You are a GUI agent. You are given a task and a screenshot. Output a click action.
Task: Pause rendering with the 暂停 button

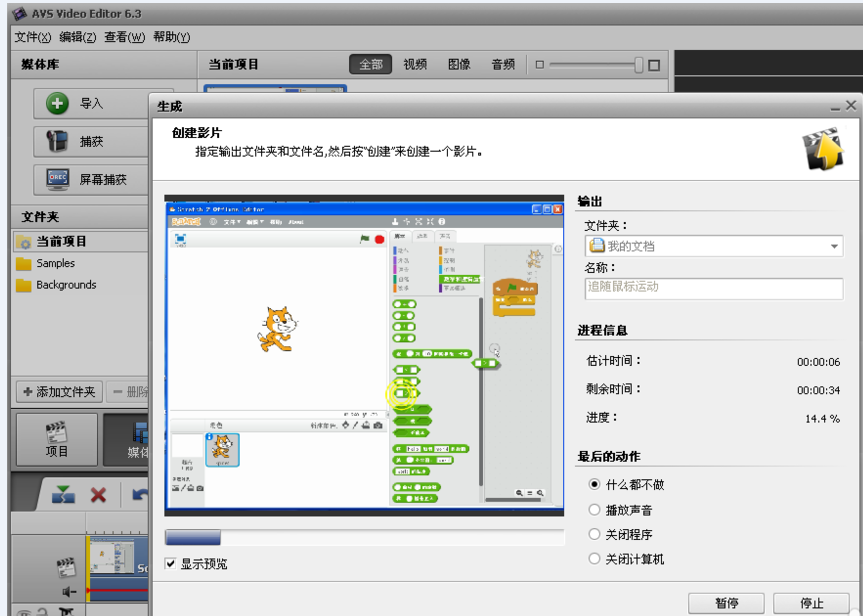pos(725,604)
